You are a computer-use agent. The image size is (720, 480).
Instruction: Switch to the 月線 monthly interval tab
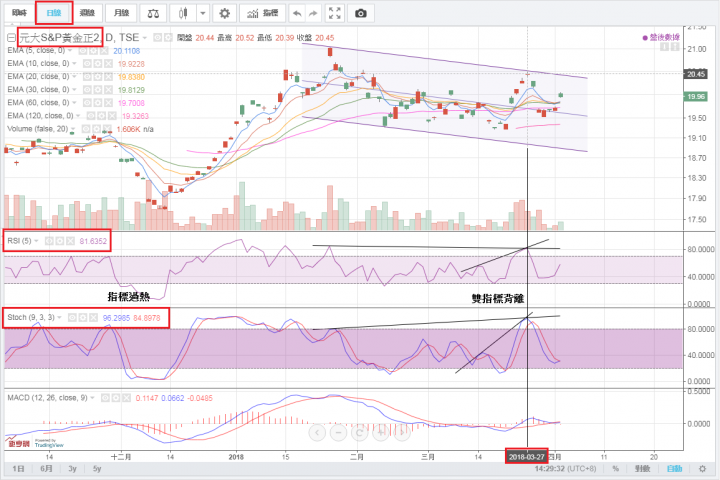121,14
